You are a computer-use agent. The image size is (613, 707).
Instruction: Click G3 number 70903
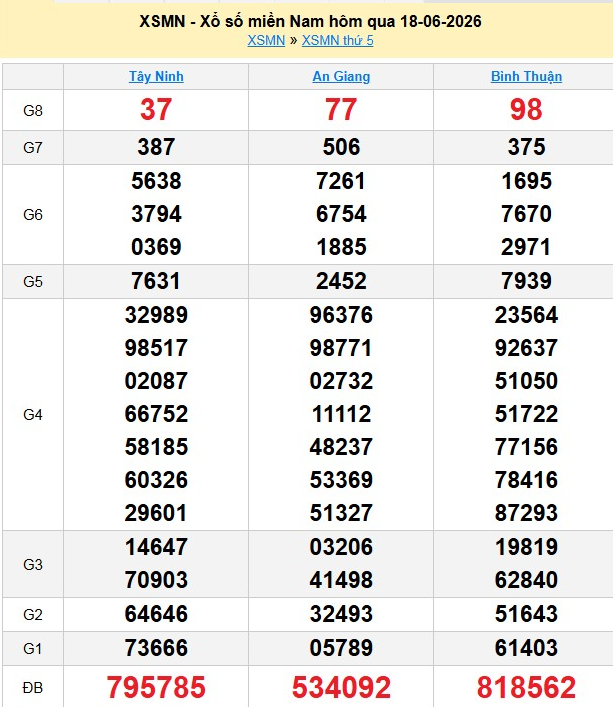156,580
